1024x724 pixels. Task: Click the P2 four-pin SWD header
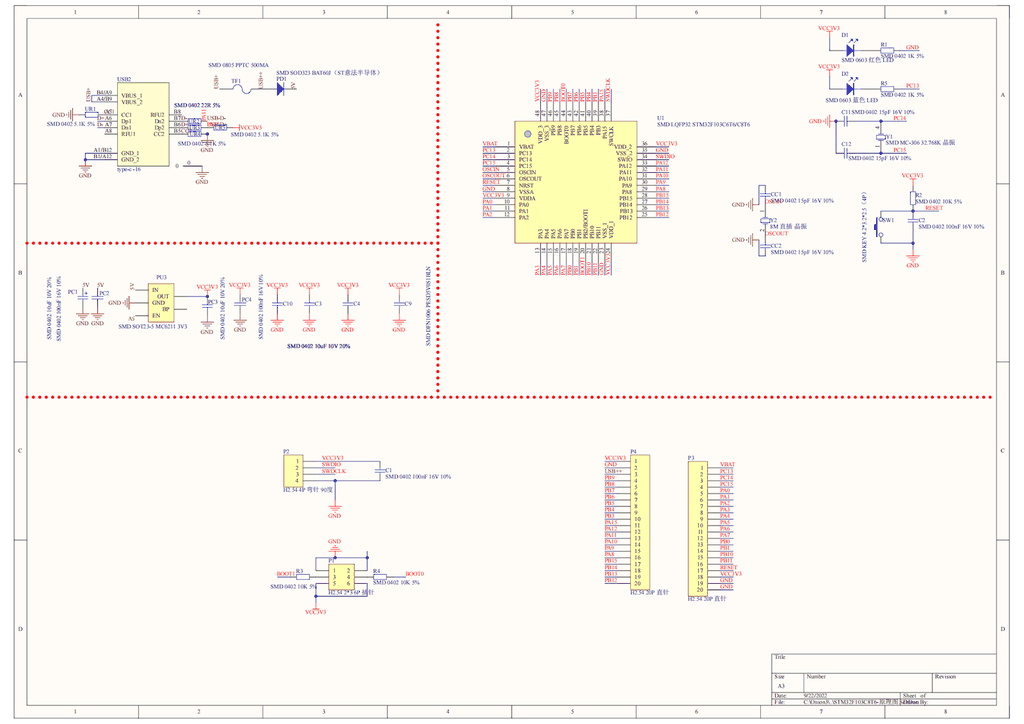293,471
